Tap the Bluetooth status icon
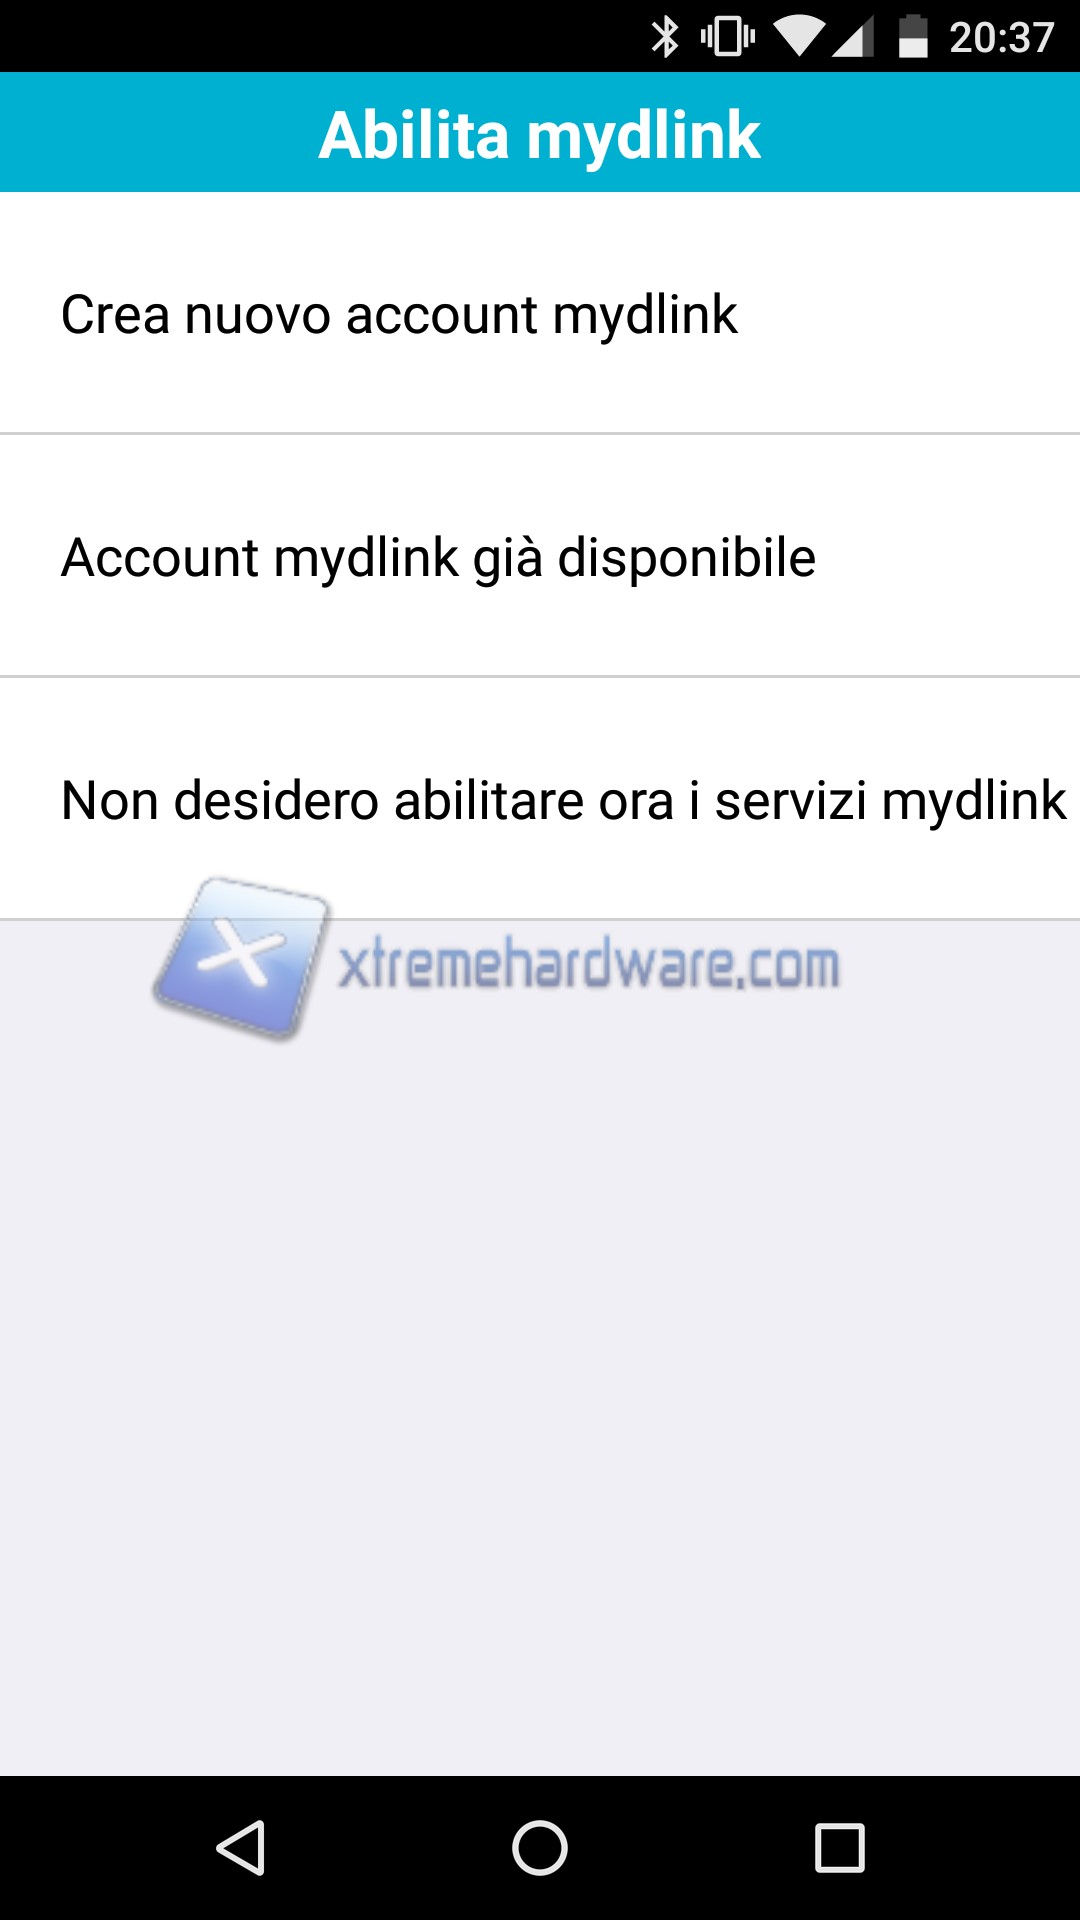This screenshot has width=1080, height=1920. pos(665,37)
